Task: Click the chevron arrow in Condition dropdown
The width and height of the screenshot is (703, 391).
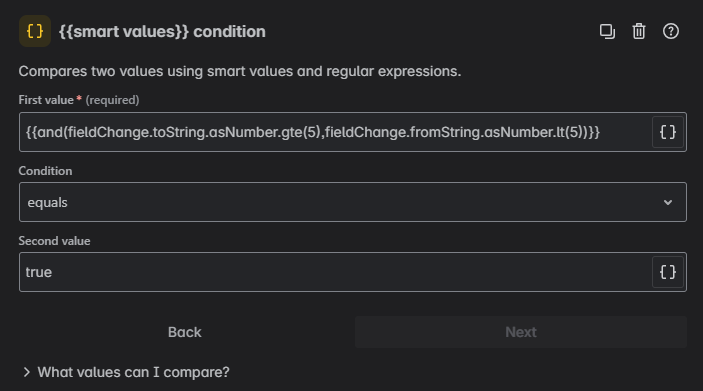Action: click(668, 203)
